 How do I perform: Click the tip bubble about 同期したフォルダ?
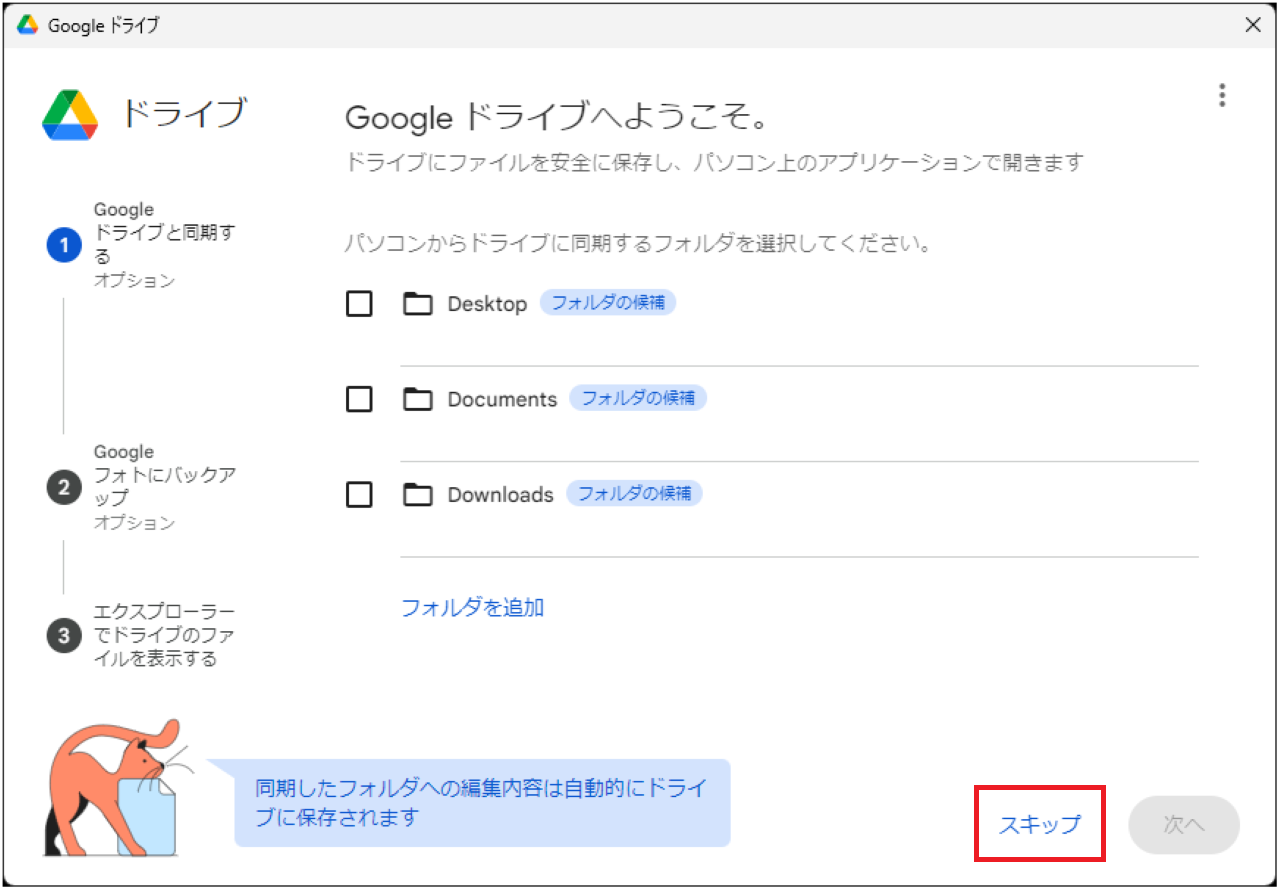[x=482, y=803]
